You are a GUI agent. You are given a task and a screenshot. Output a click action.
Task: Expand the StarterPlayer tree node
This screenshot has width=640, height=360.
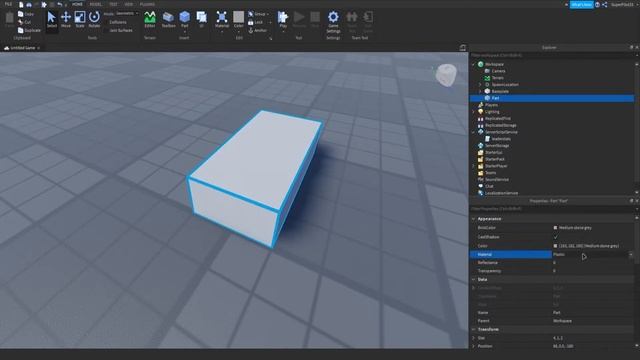pos(473,166)
